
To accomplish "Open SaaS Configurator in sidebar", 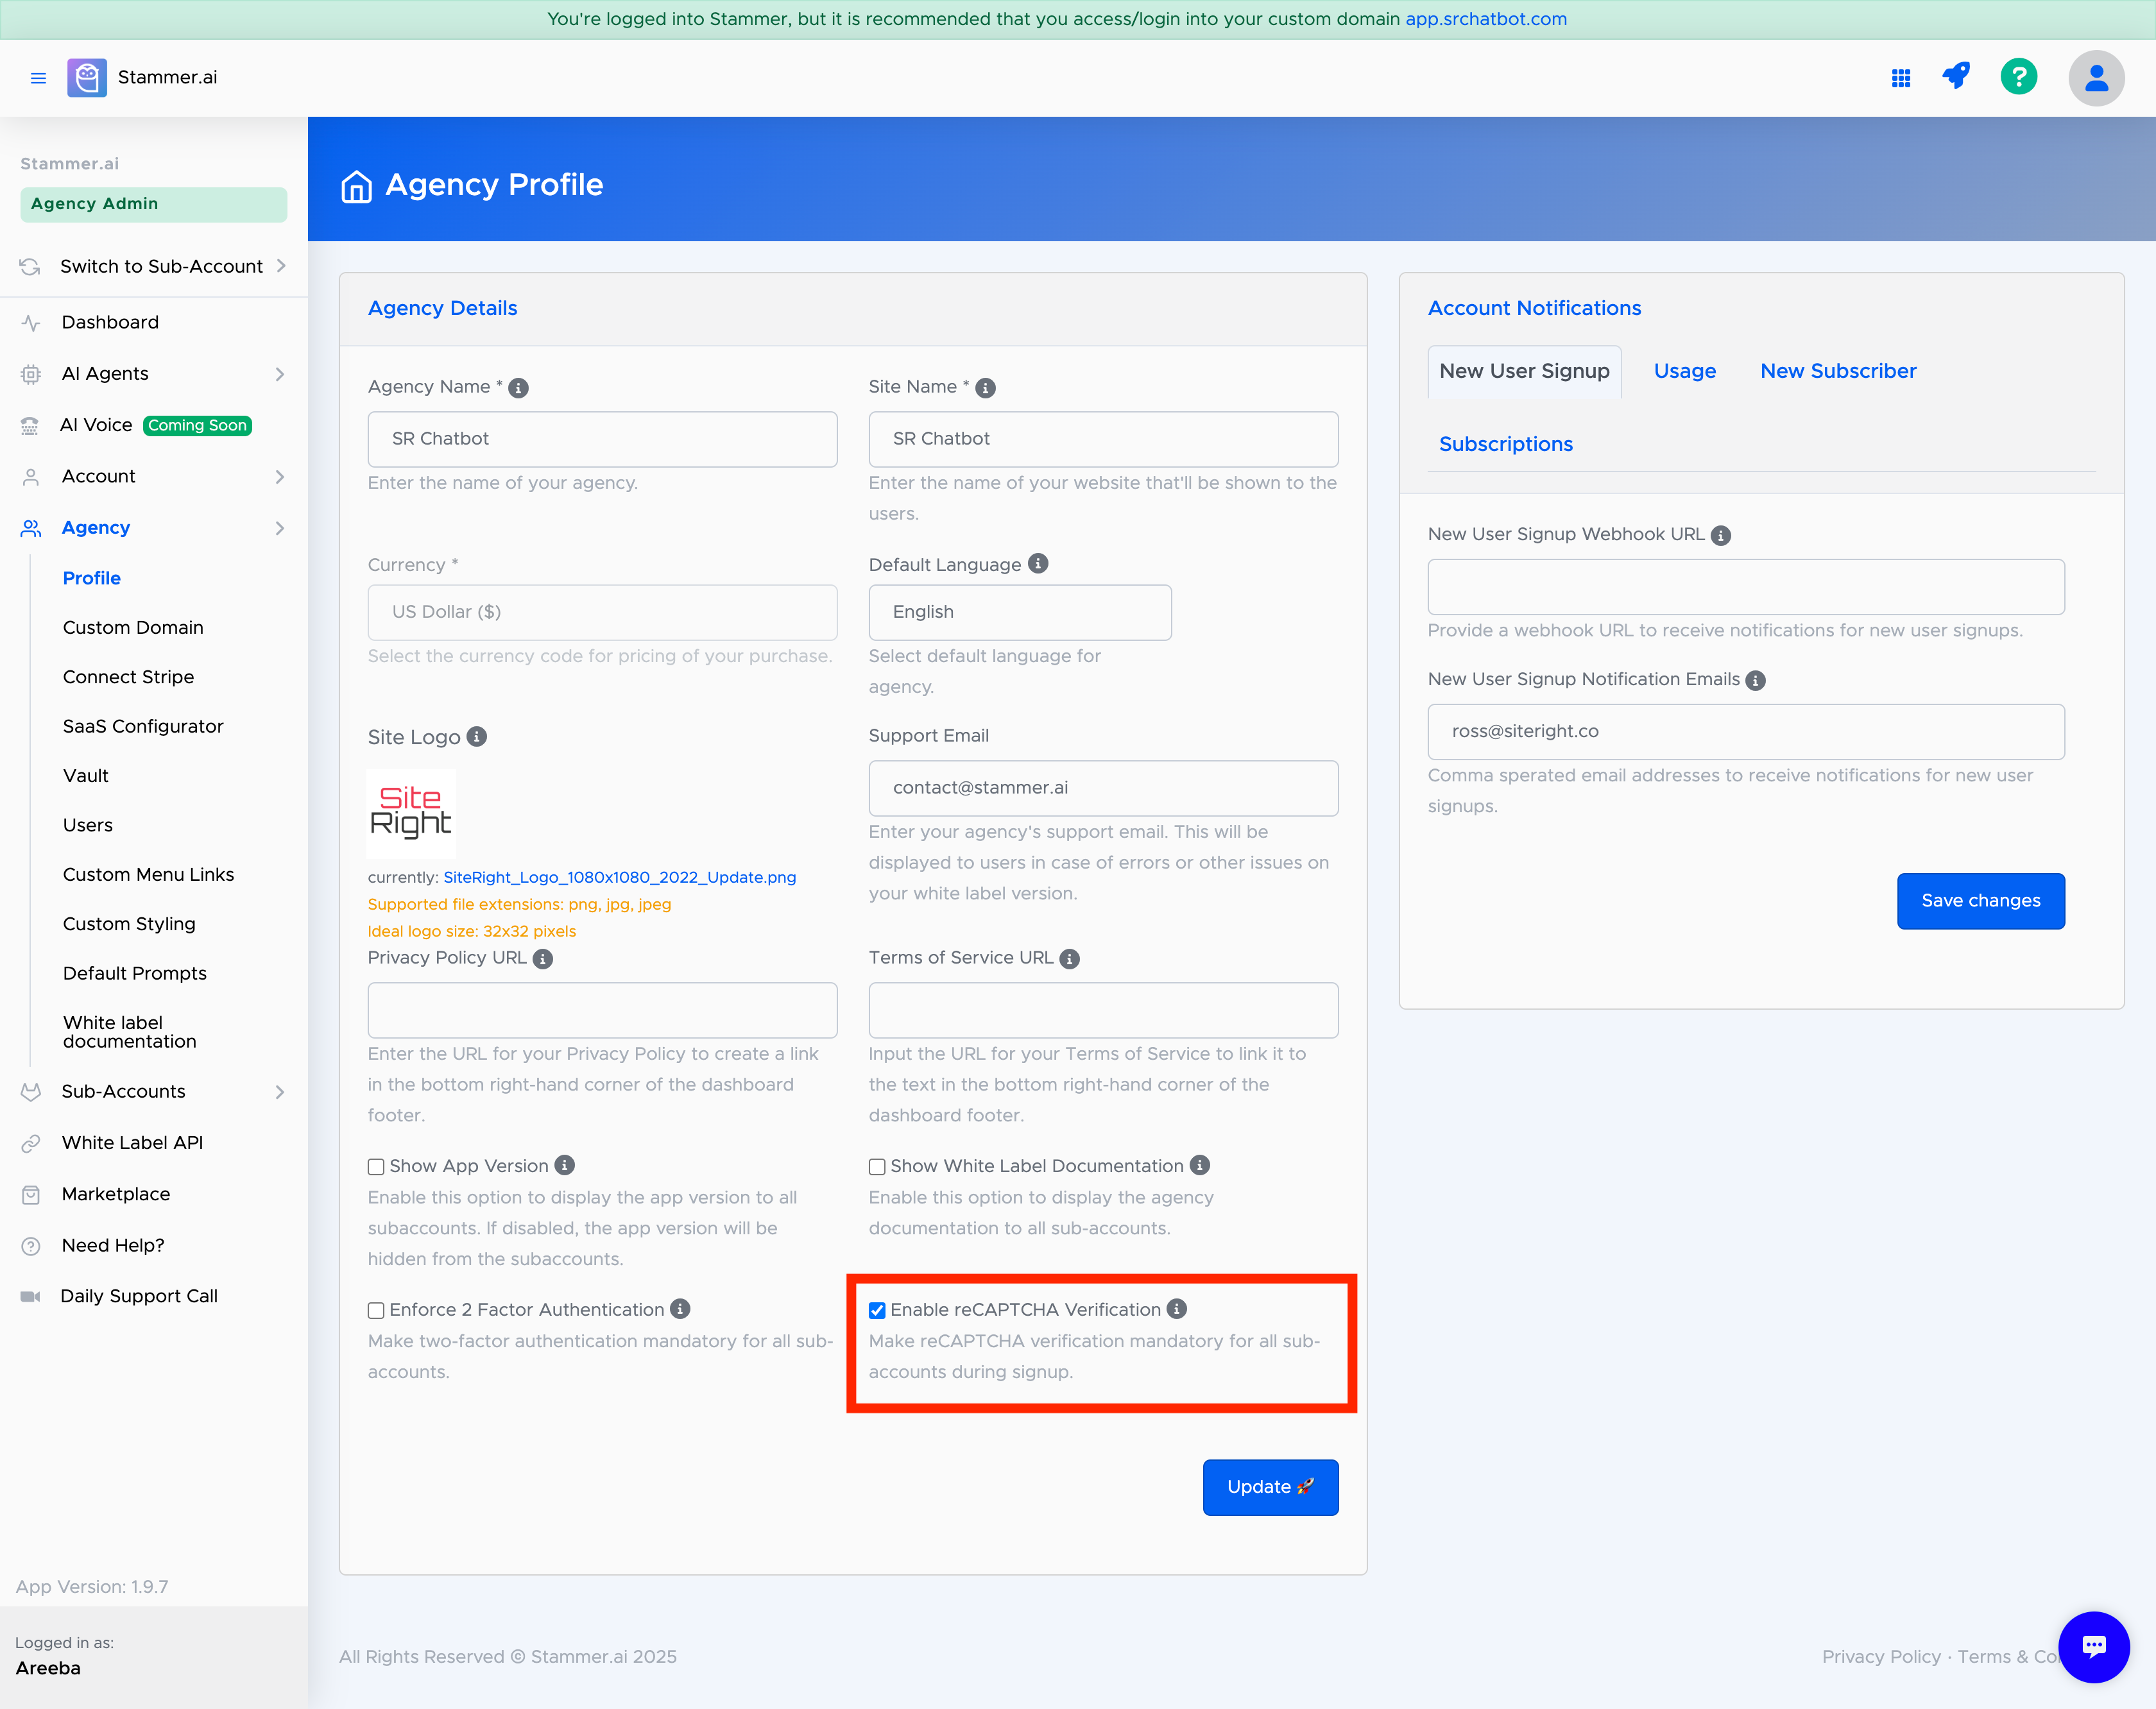I will click(x=143, y=727).
